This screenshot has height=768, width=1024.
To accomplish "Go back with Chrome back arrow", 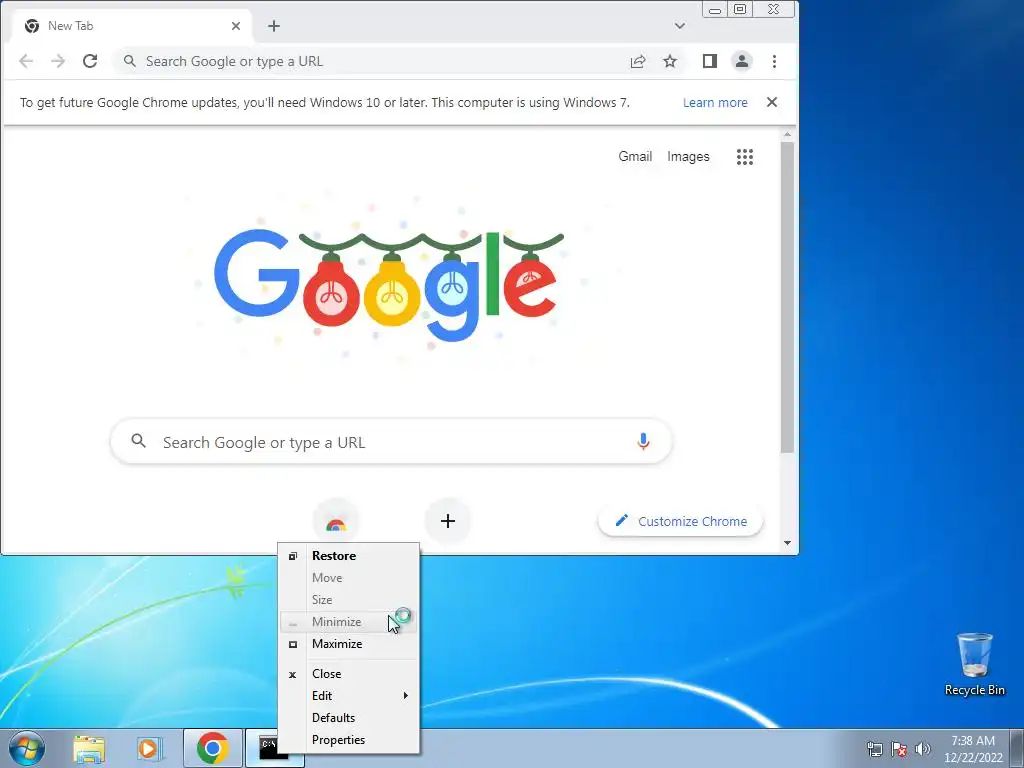I will tap(26, 61).
